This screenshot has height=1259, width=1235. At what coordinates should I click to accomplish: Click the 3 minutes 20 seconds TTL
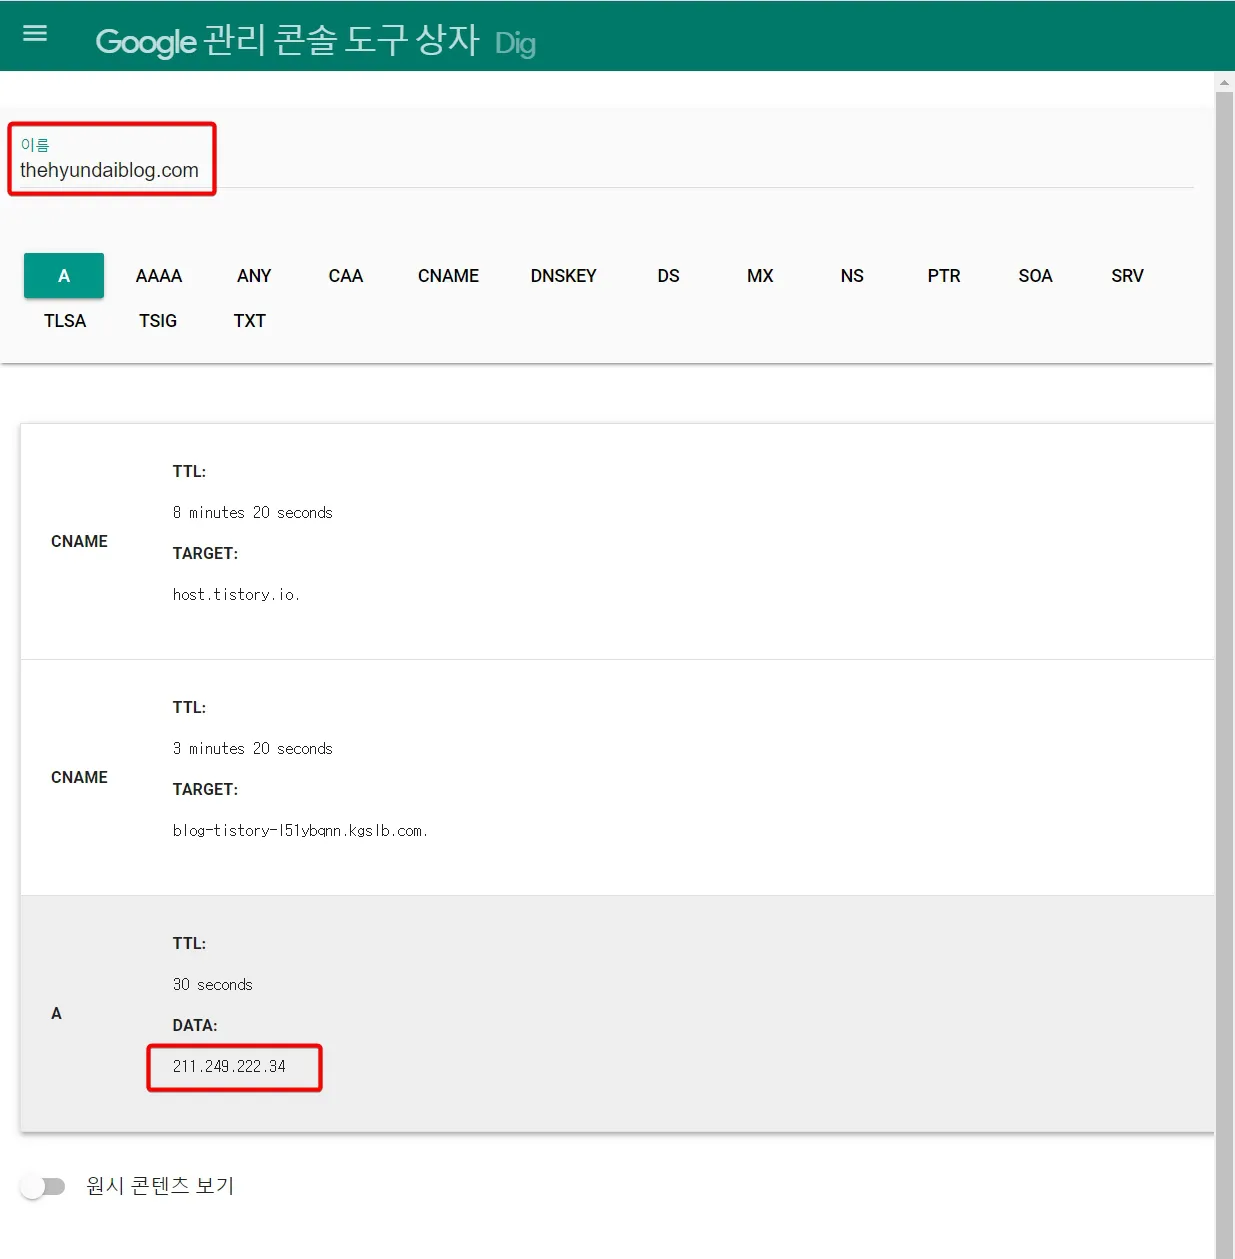pyautogui.click(x=252, y=748)
